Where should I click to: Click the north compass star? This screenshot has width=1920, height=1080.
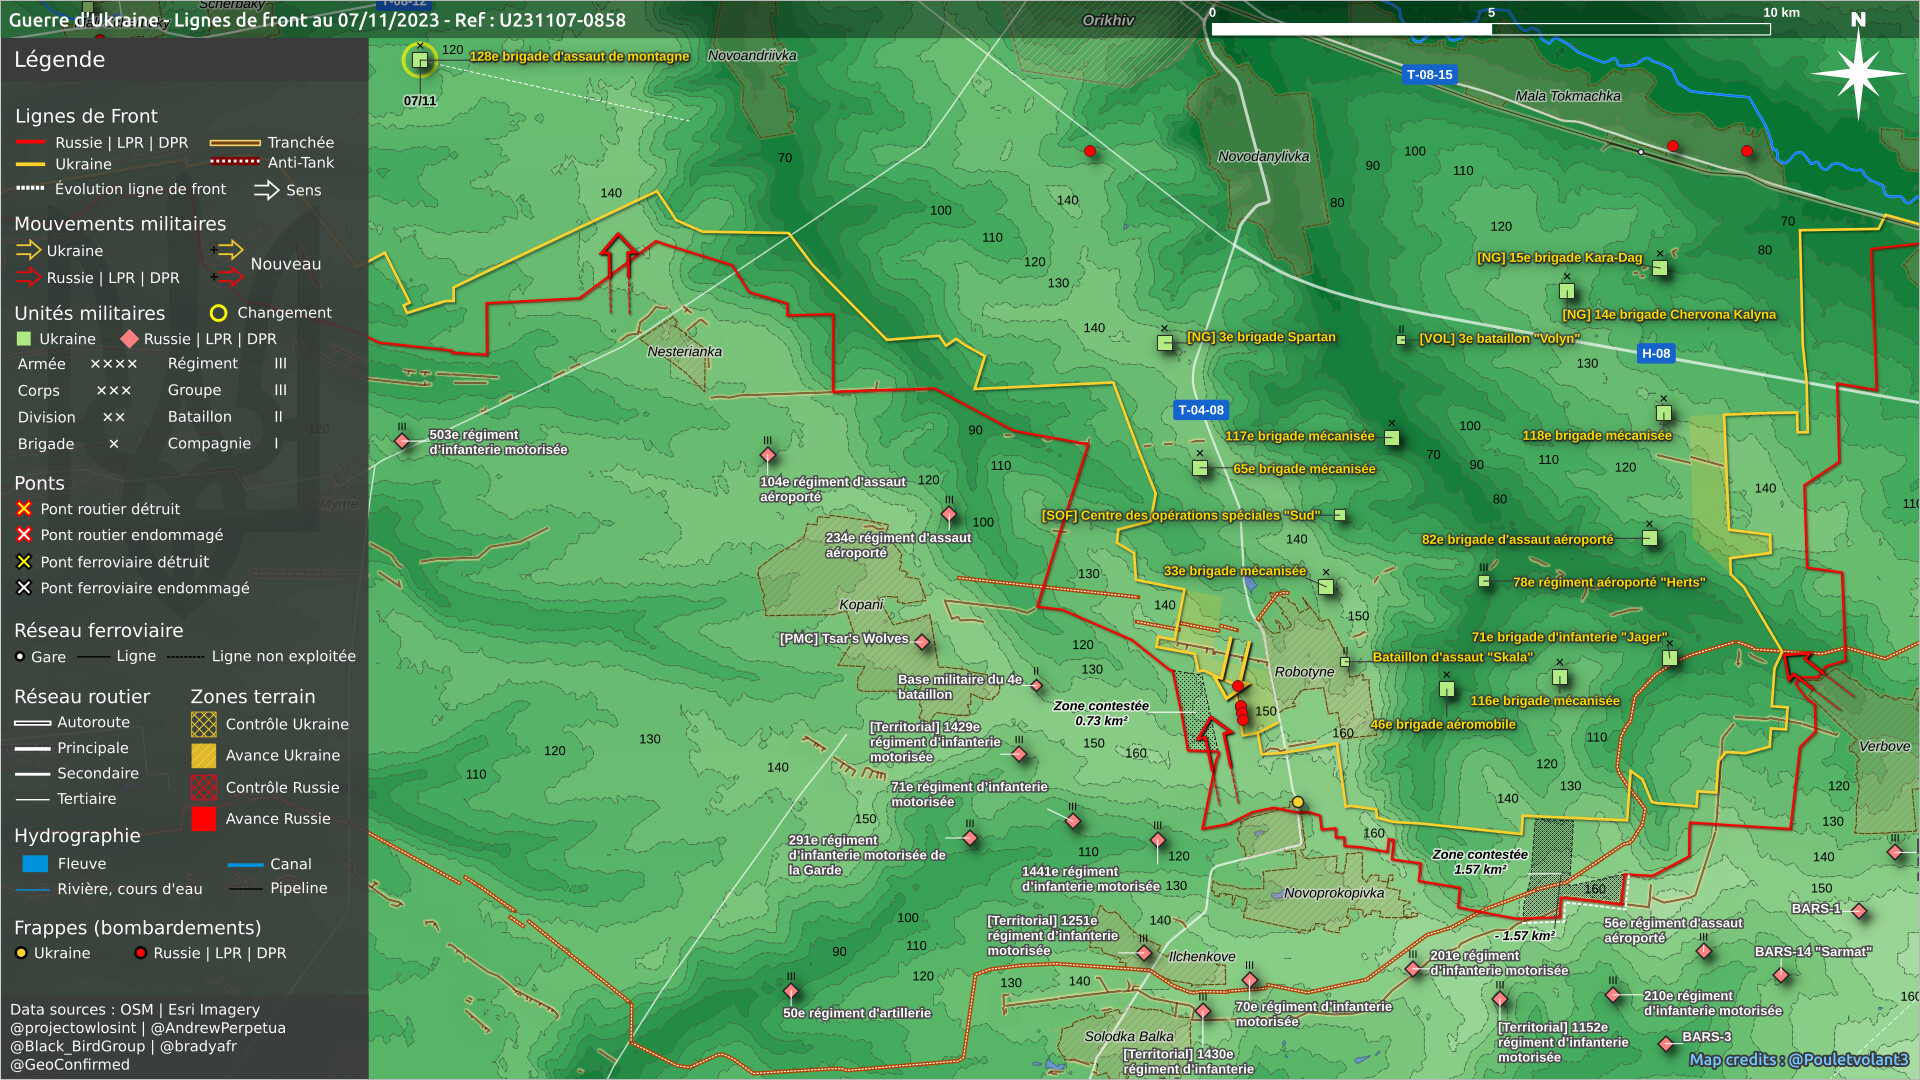(1857, 73)
